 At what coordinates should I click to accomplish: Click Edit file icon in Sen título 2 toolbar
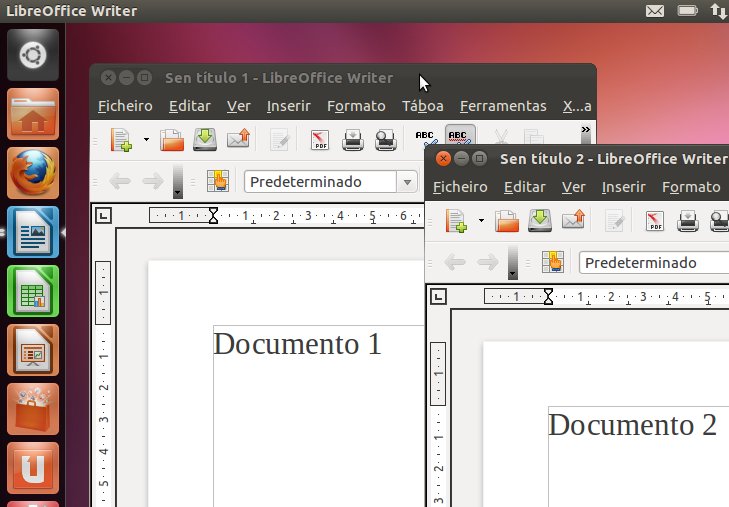tap(614, 221)
